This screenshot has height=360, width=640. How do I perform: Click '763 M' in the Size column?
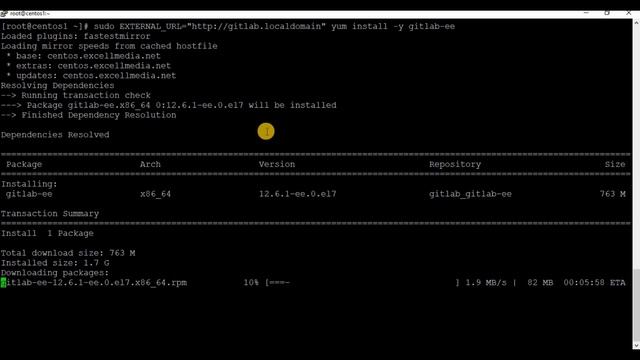tap(612, 194)
